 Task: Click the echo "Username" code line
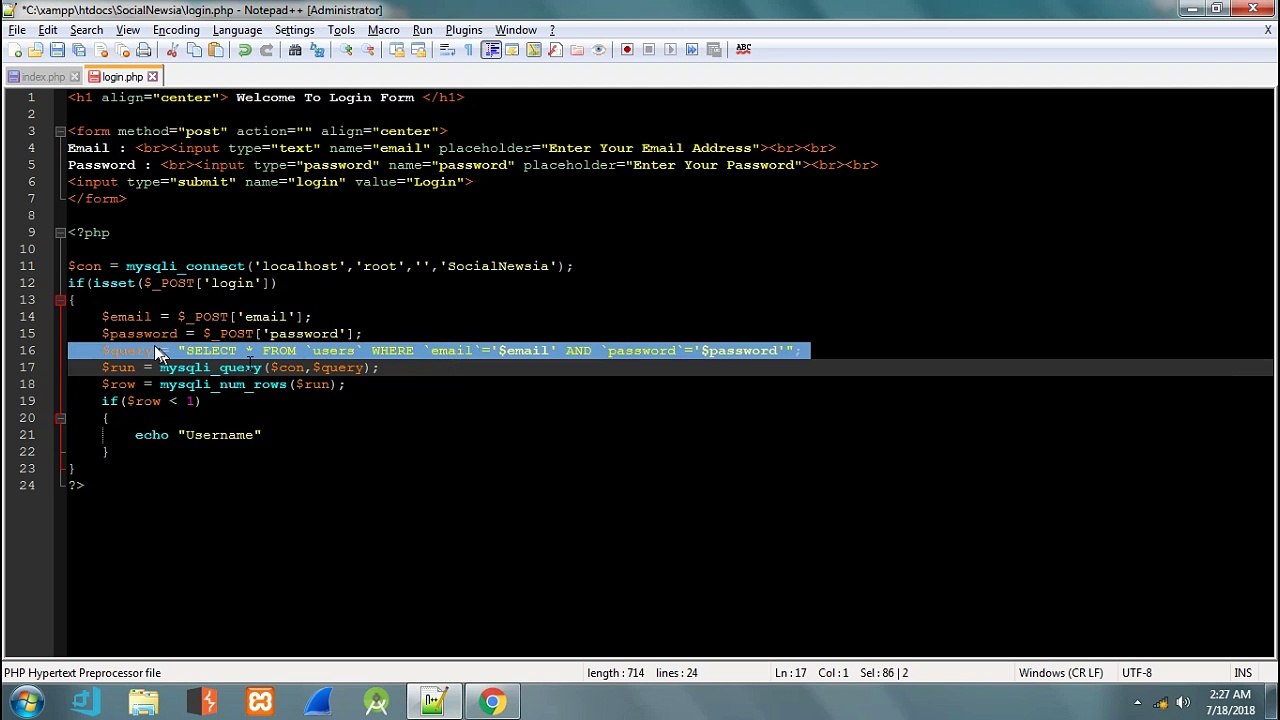[x=198, y=435]
